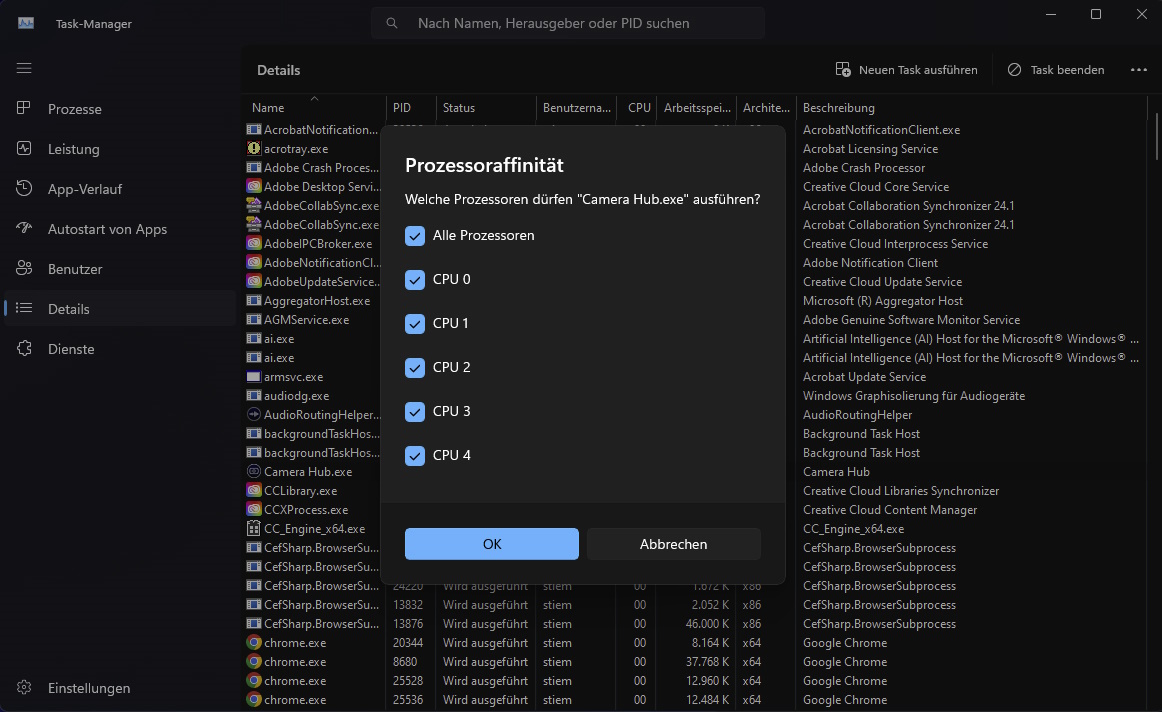The width and height of the screenshot is (1162, 712).
Task: Open Einstellungen in the sidebar
Action: (120, 688)
